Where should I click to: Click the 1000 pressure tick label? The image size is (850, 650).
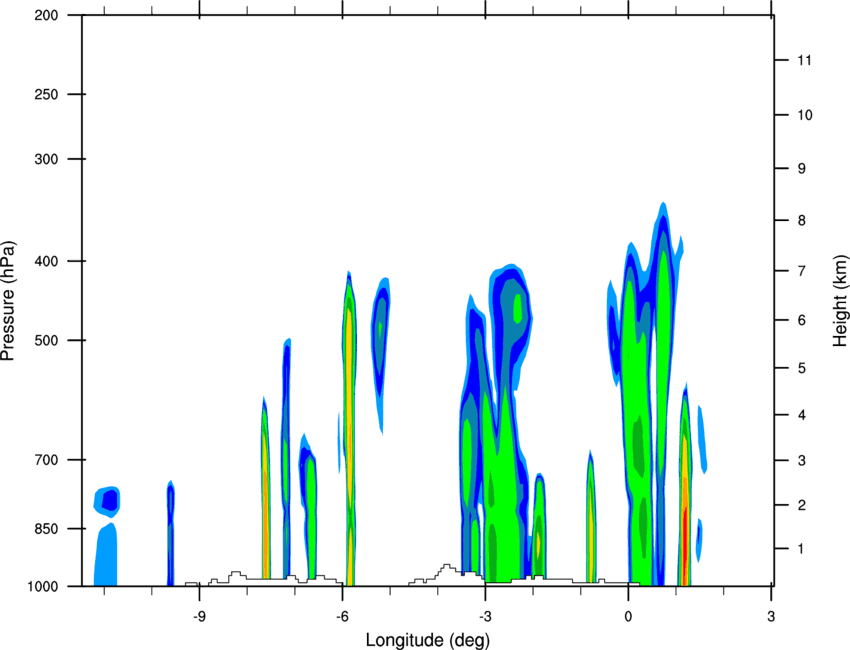[43, 586]
